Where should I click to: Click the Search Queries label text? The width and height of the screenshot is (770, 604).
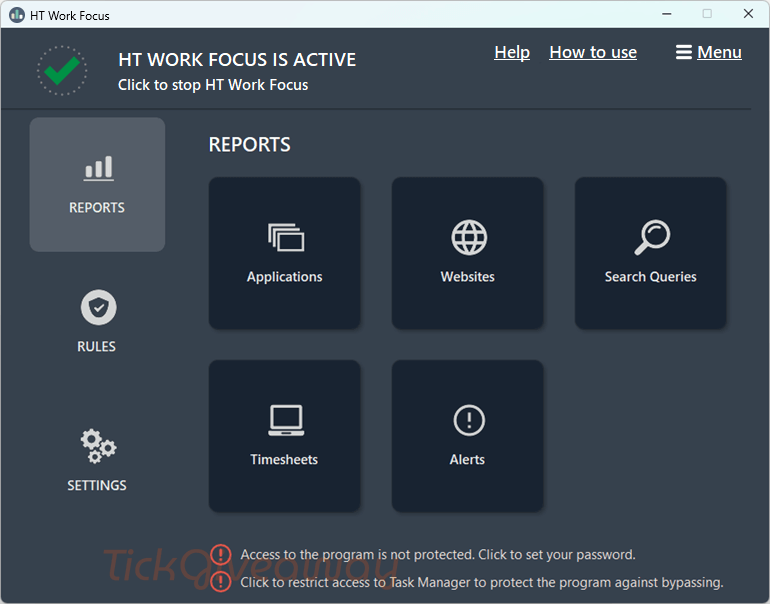[651, 277]
